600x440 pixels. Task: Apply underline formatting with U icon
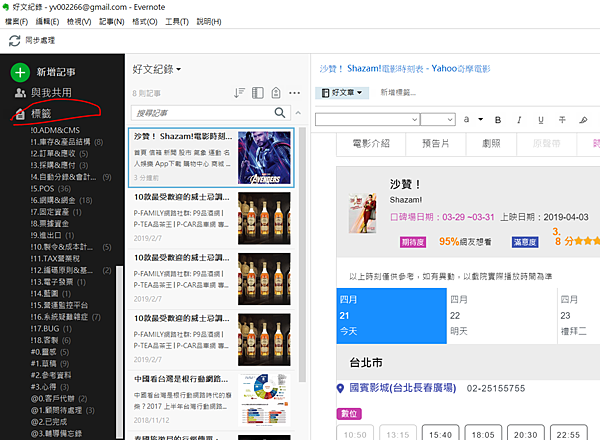pos(541,120)
